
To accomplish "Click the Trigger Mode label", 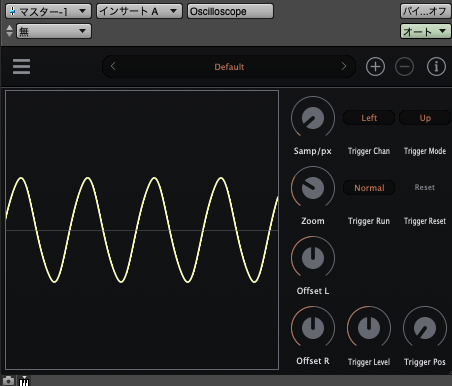I will 425,151.
